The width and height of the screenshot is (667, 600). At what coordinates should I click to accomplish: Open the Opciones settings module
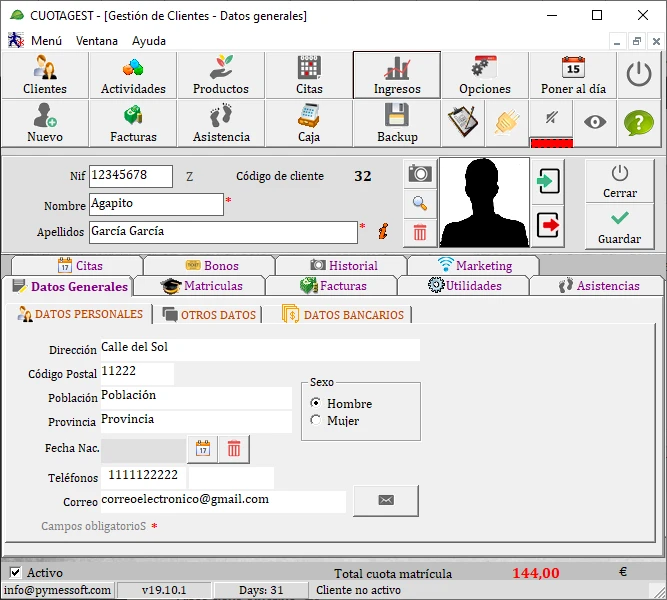tap(485, 75)
